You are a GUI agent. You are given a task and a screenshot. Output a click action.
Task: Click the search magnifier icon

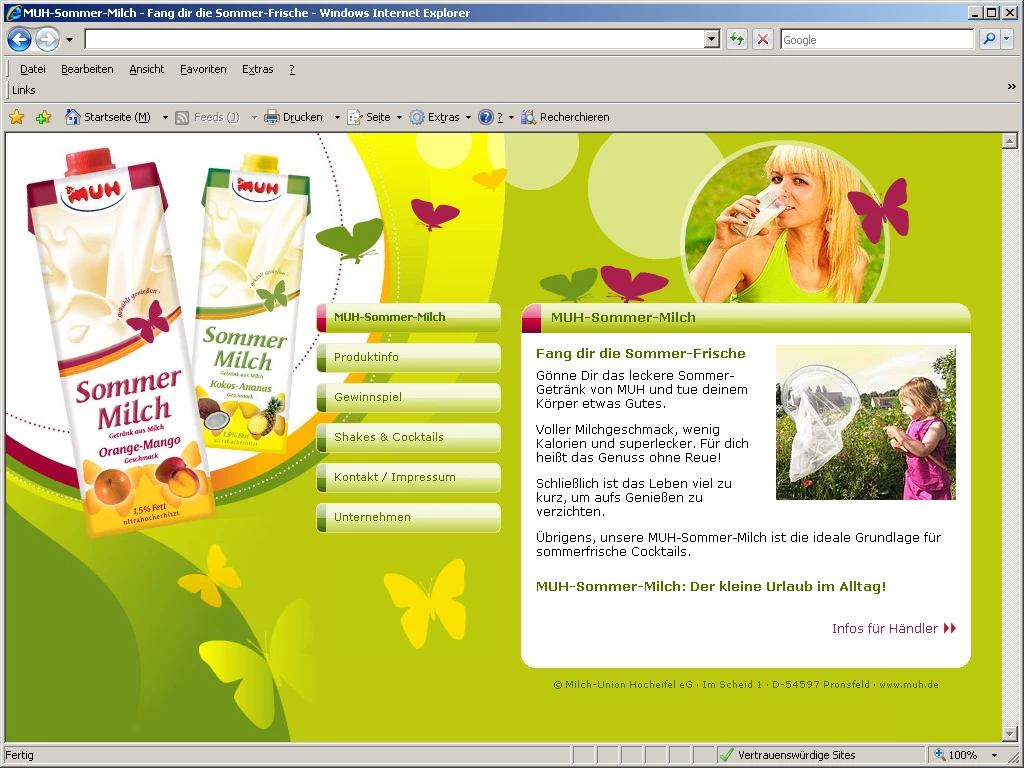989,39
